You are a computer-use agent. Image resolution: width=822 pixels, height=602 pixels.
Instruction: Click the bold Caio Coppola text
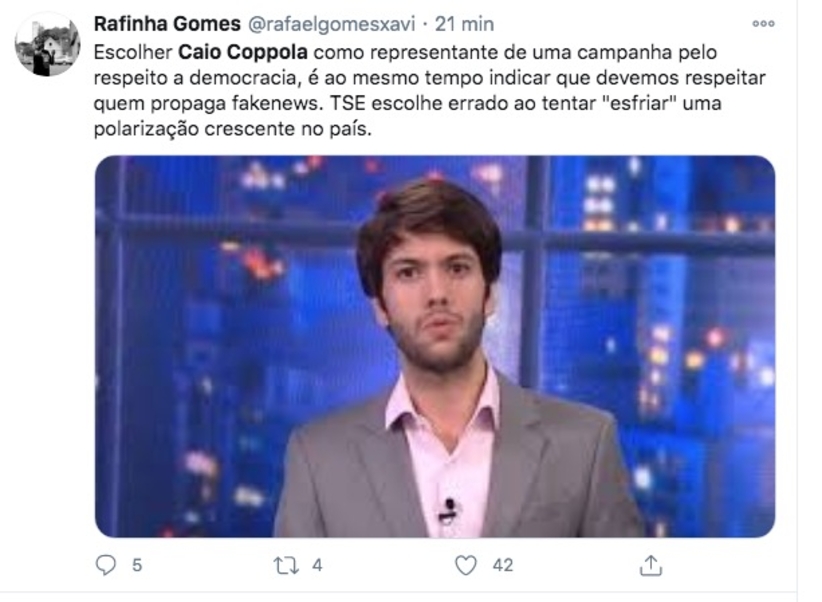click(x=243, y=52)
